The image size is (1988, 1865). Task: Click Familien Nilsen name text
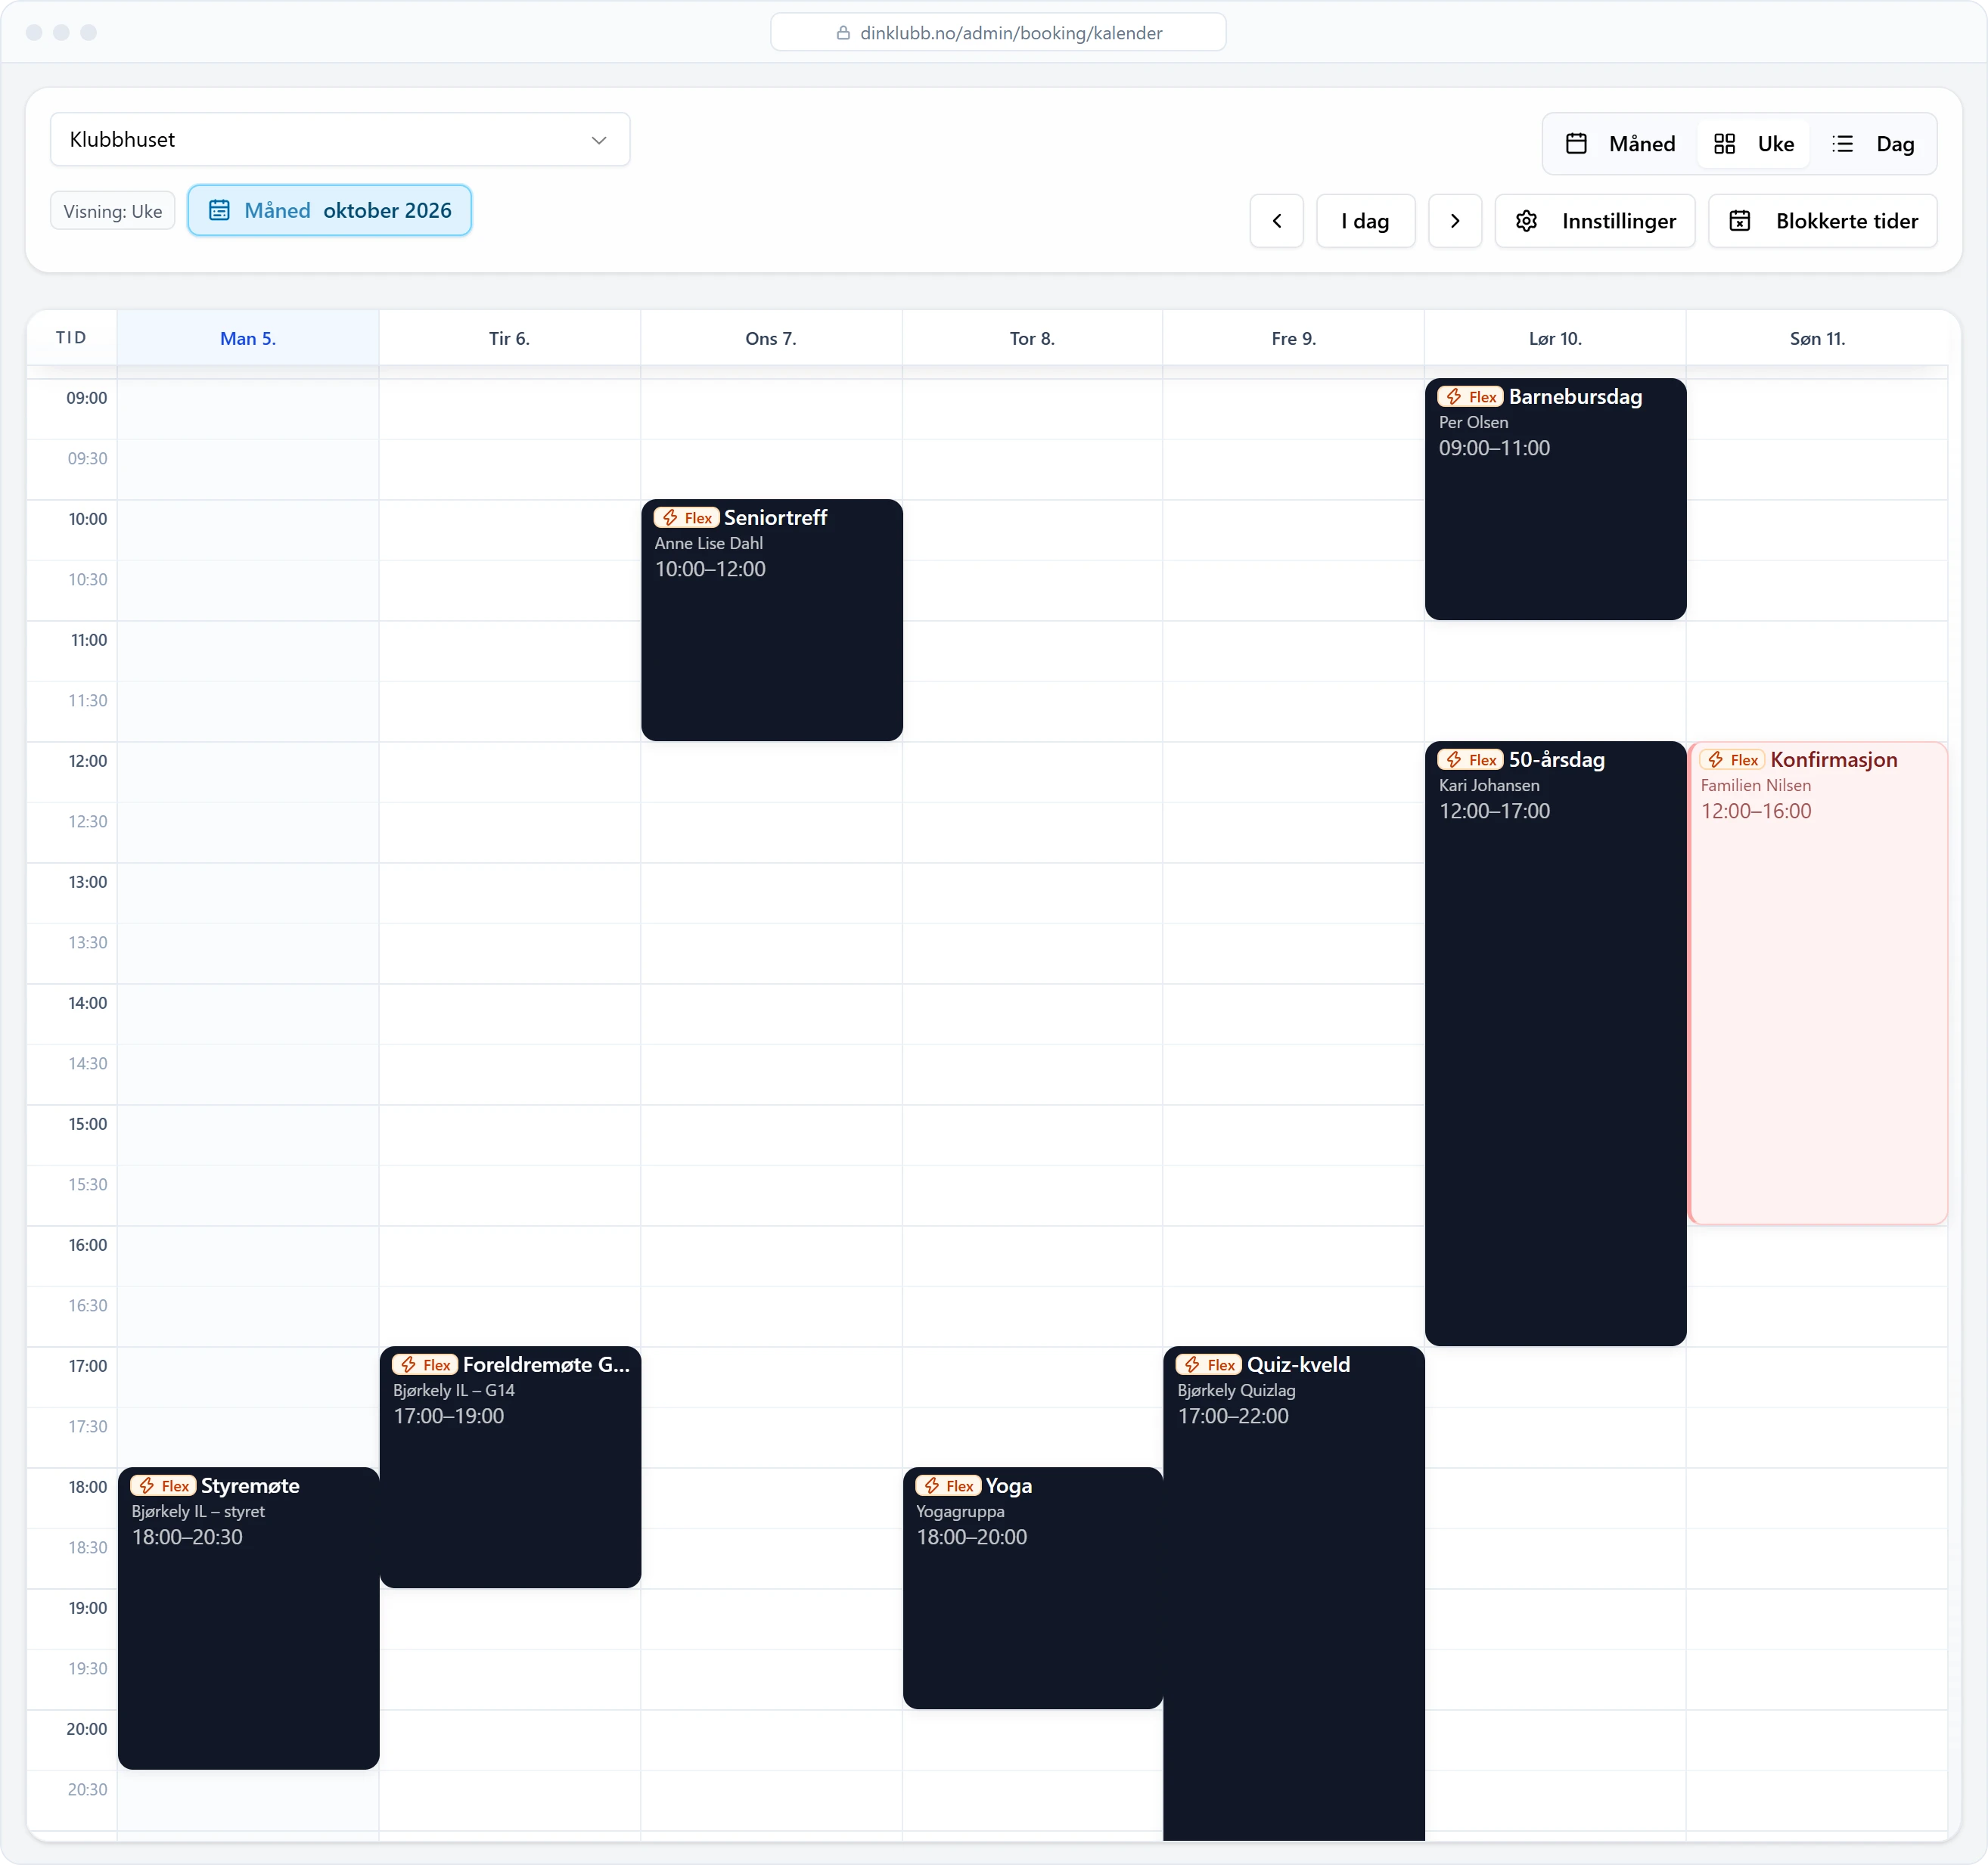(1755, 786)
